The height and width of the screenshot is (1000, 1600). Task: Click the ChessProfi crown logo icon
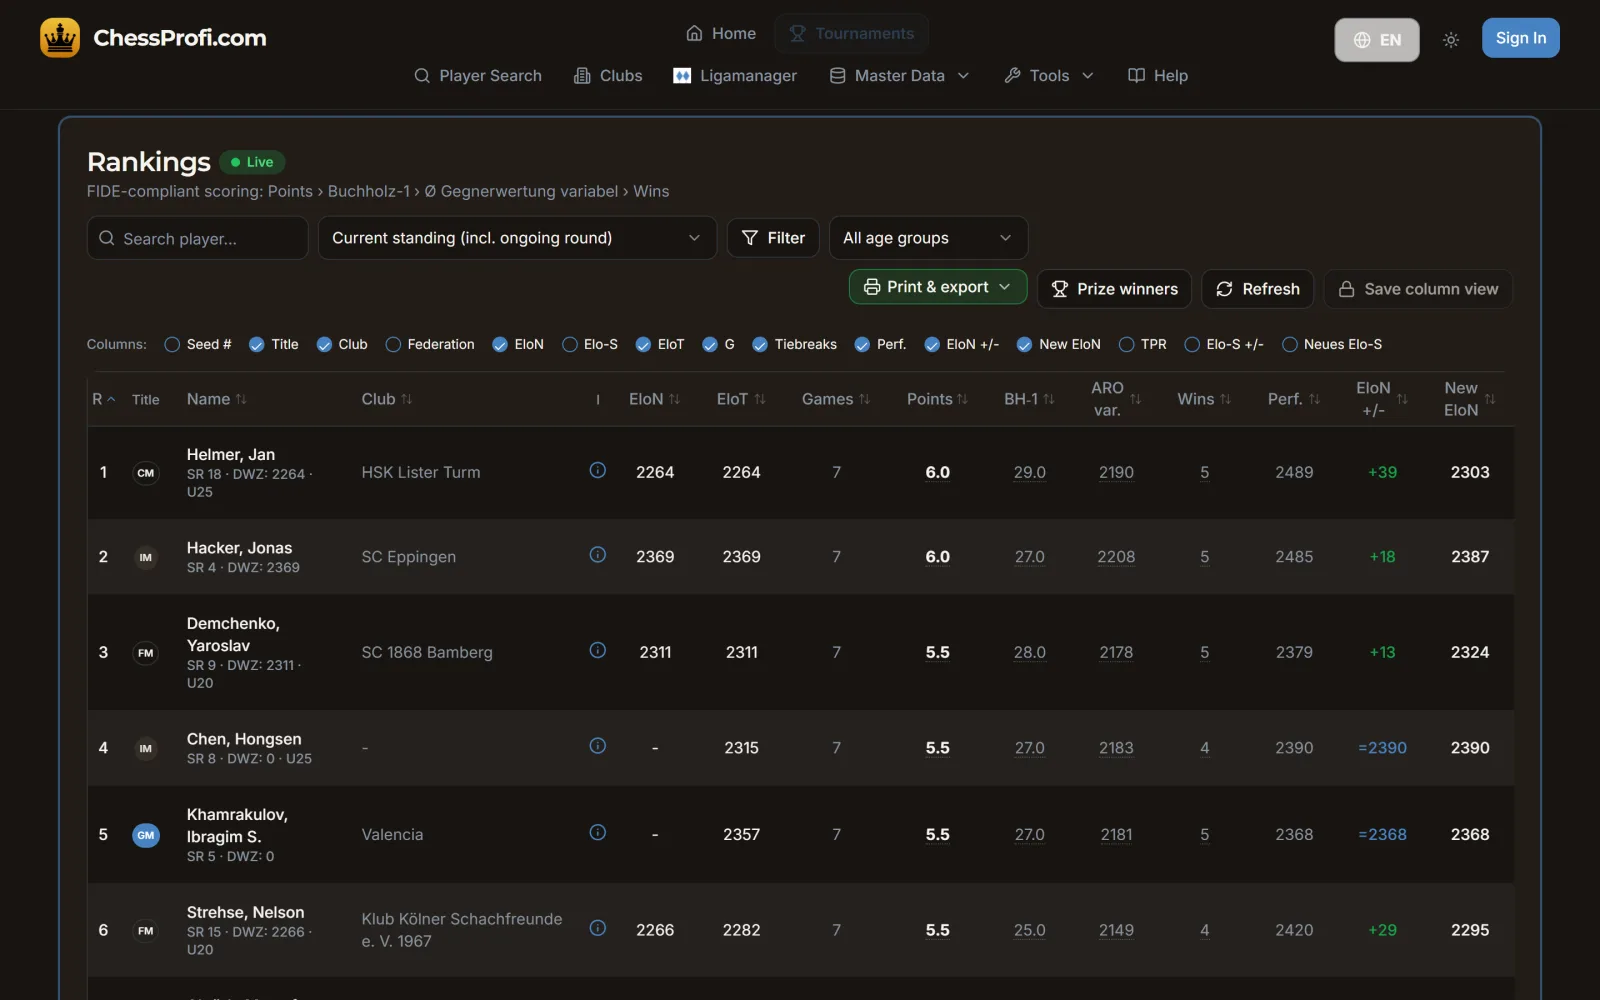click(60, 38)
